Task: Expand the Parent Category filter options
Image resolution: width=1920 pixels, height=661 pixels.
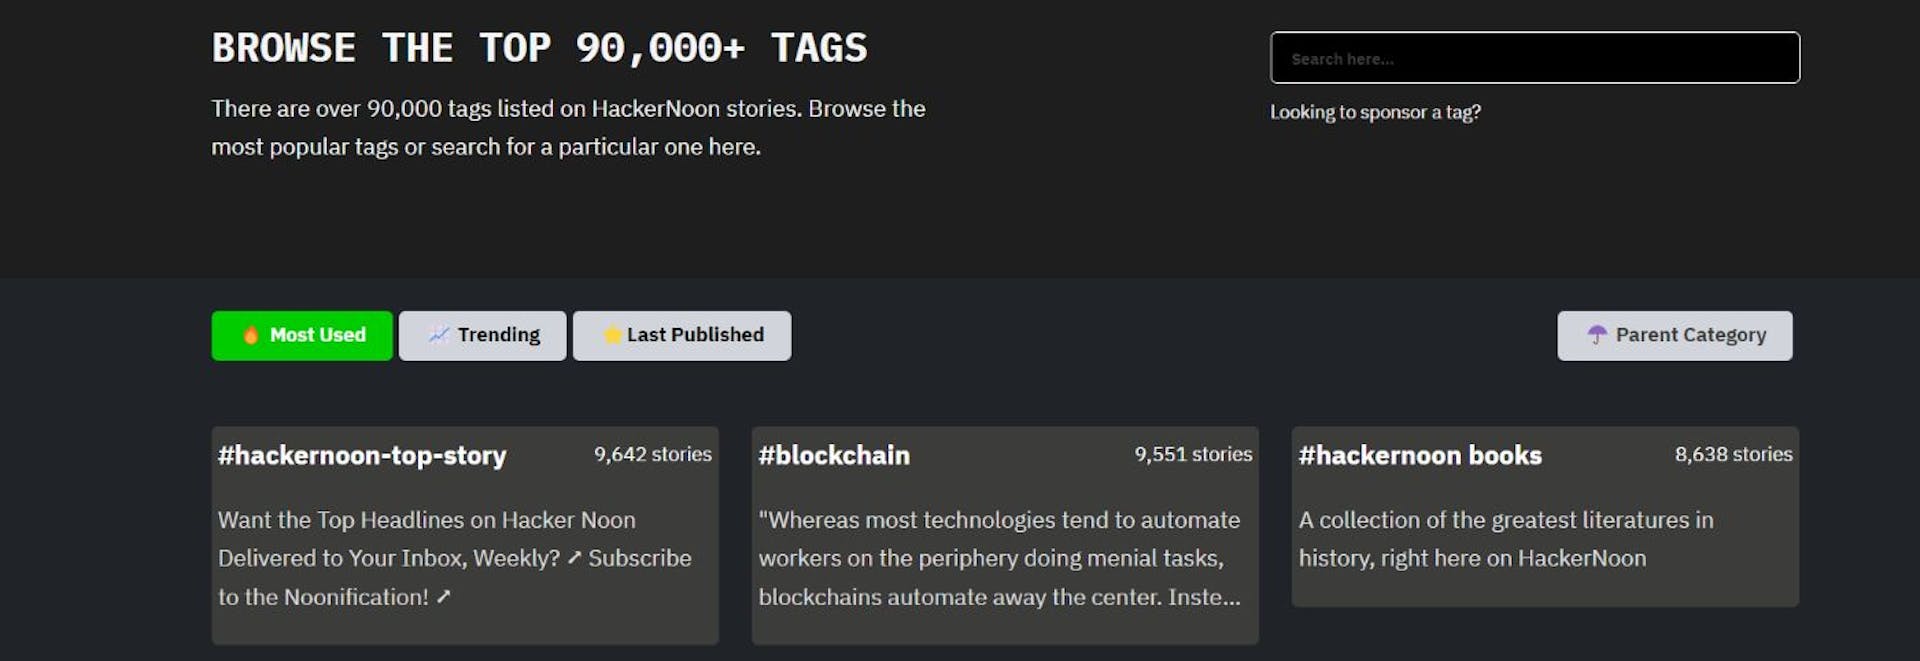Action: pyautogui.click(x=1675, y=335)
